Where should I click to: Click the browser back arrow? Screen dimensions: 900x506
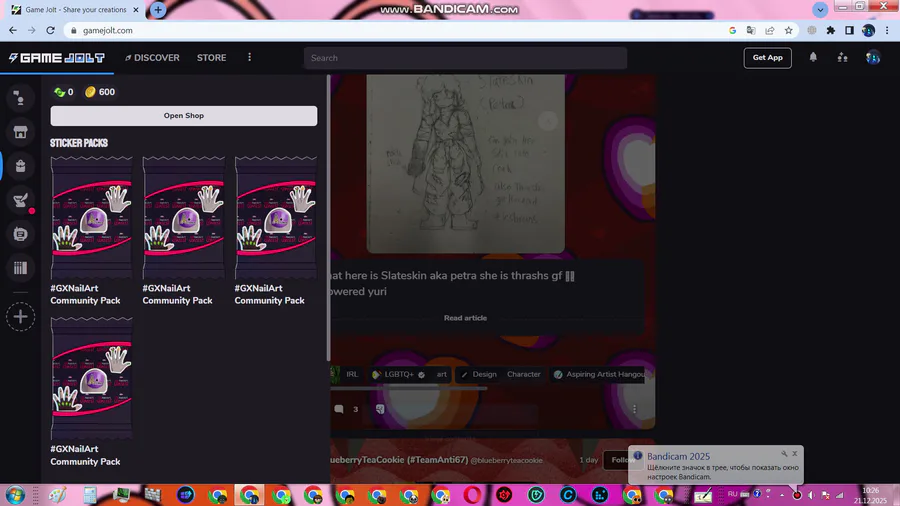[x=13, y=30]
